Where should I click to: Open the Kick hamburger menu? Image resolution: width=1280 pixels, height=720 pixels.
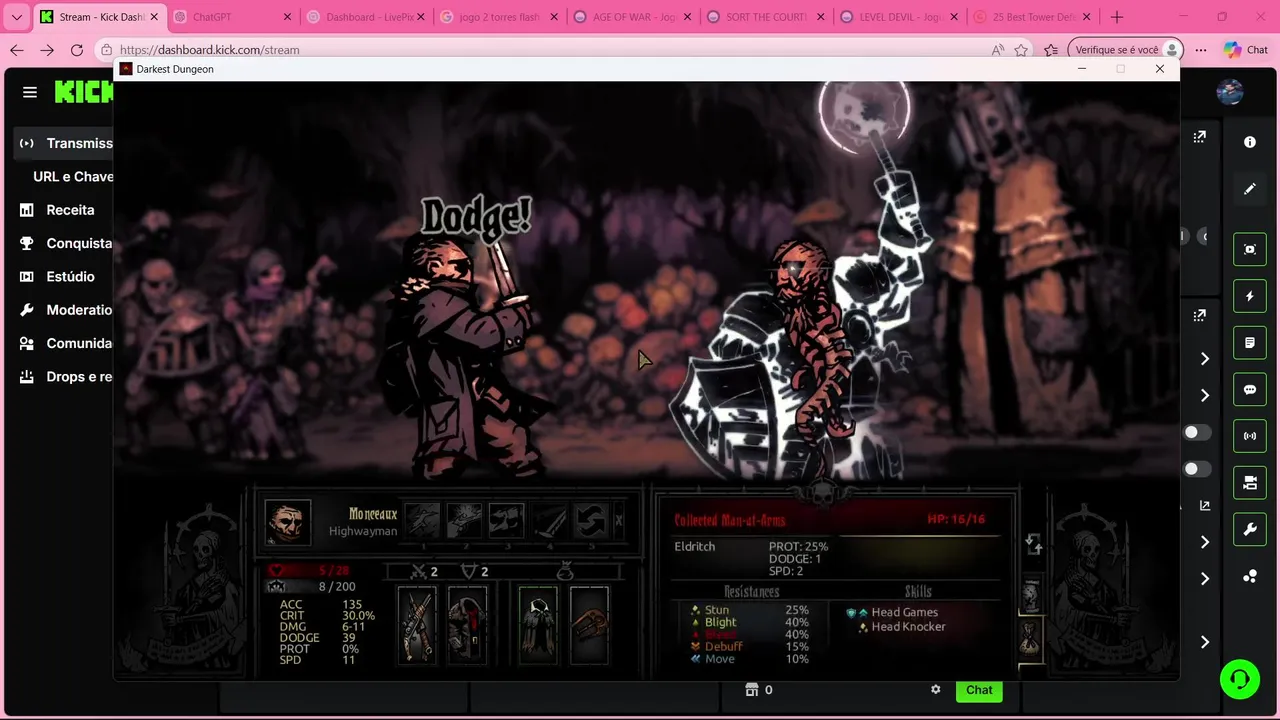(30, 92)
